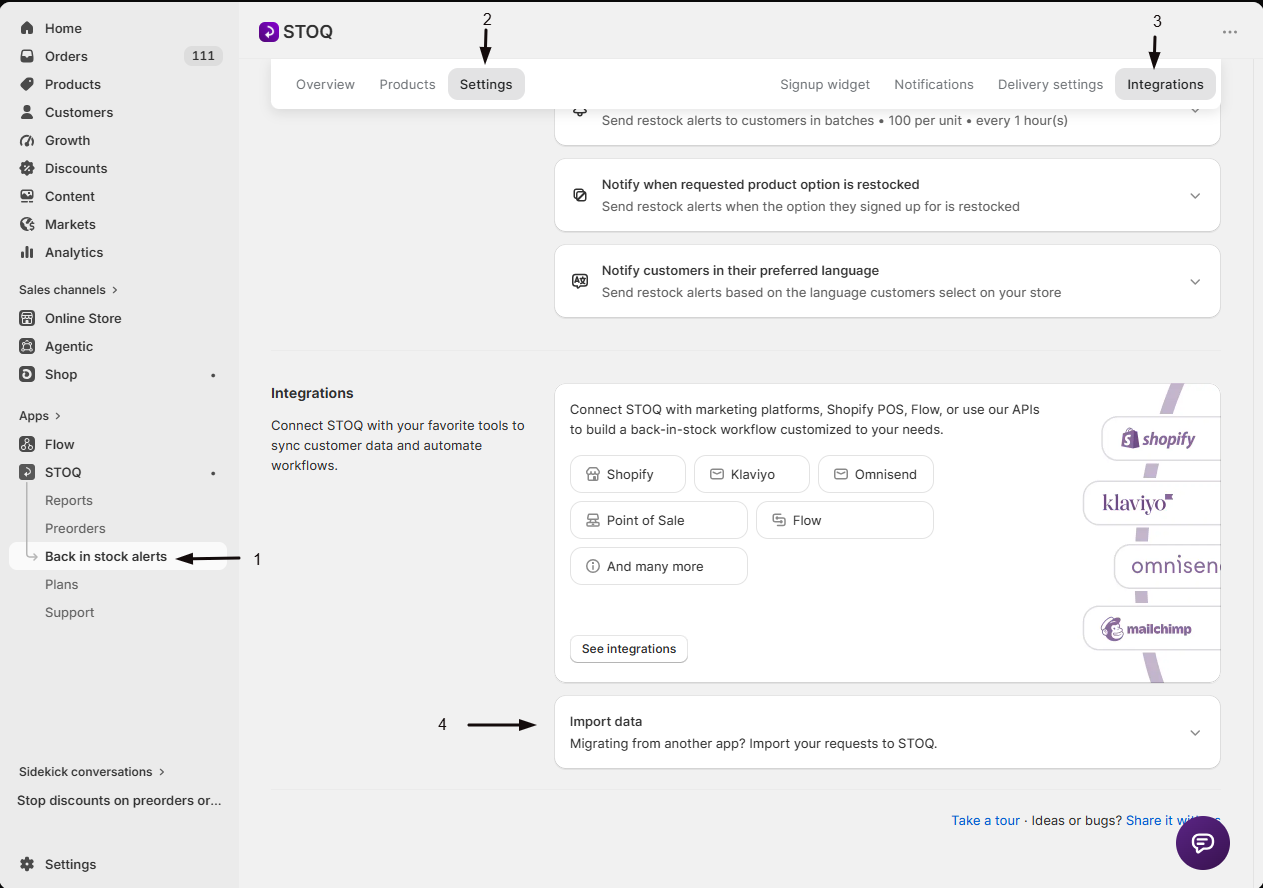Click the Home icon in sidebar
Image resolution: width=1263 pixels, height=888 pixels.
click(27, 28)
